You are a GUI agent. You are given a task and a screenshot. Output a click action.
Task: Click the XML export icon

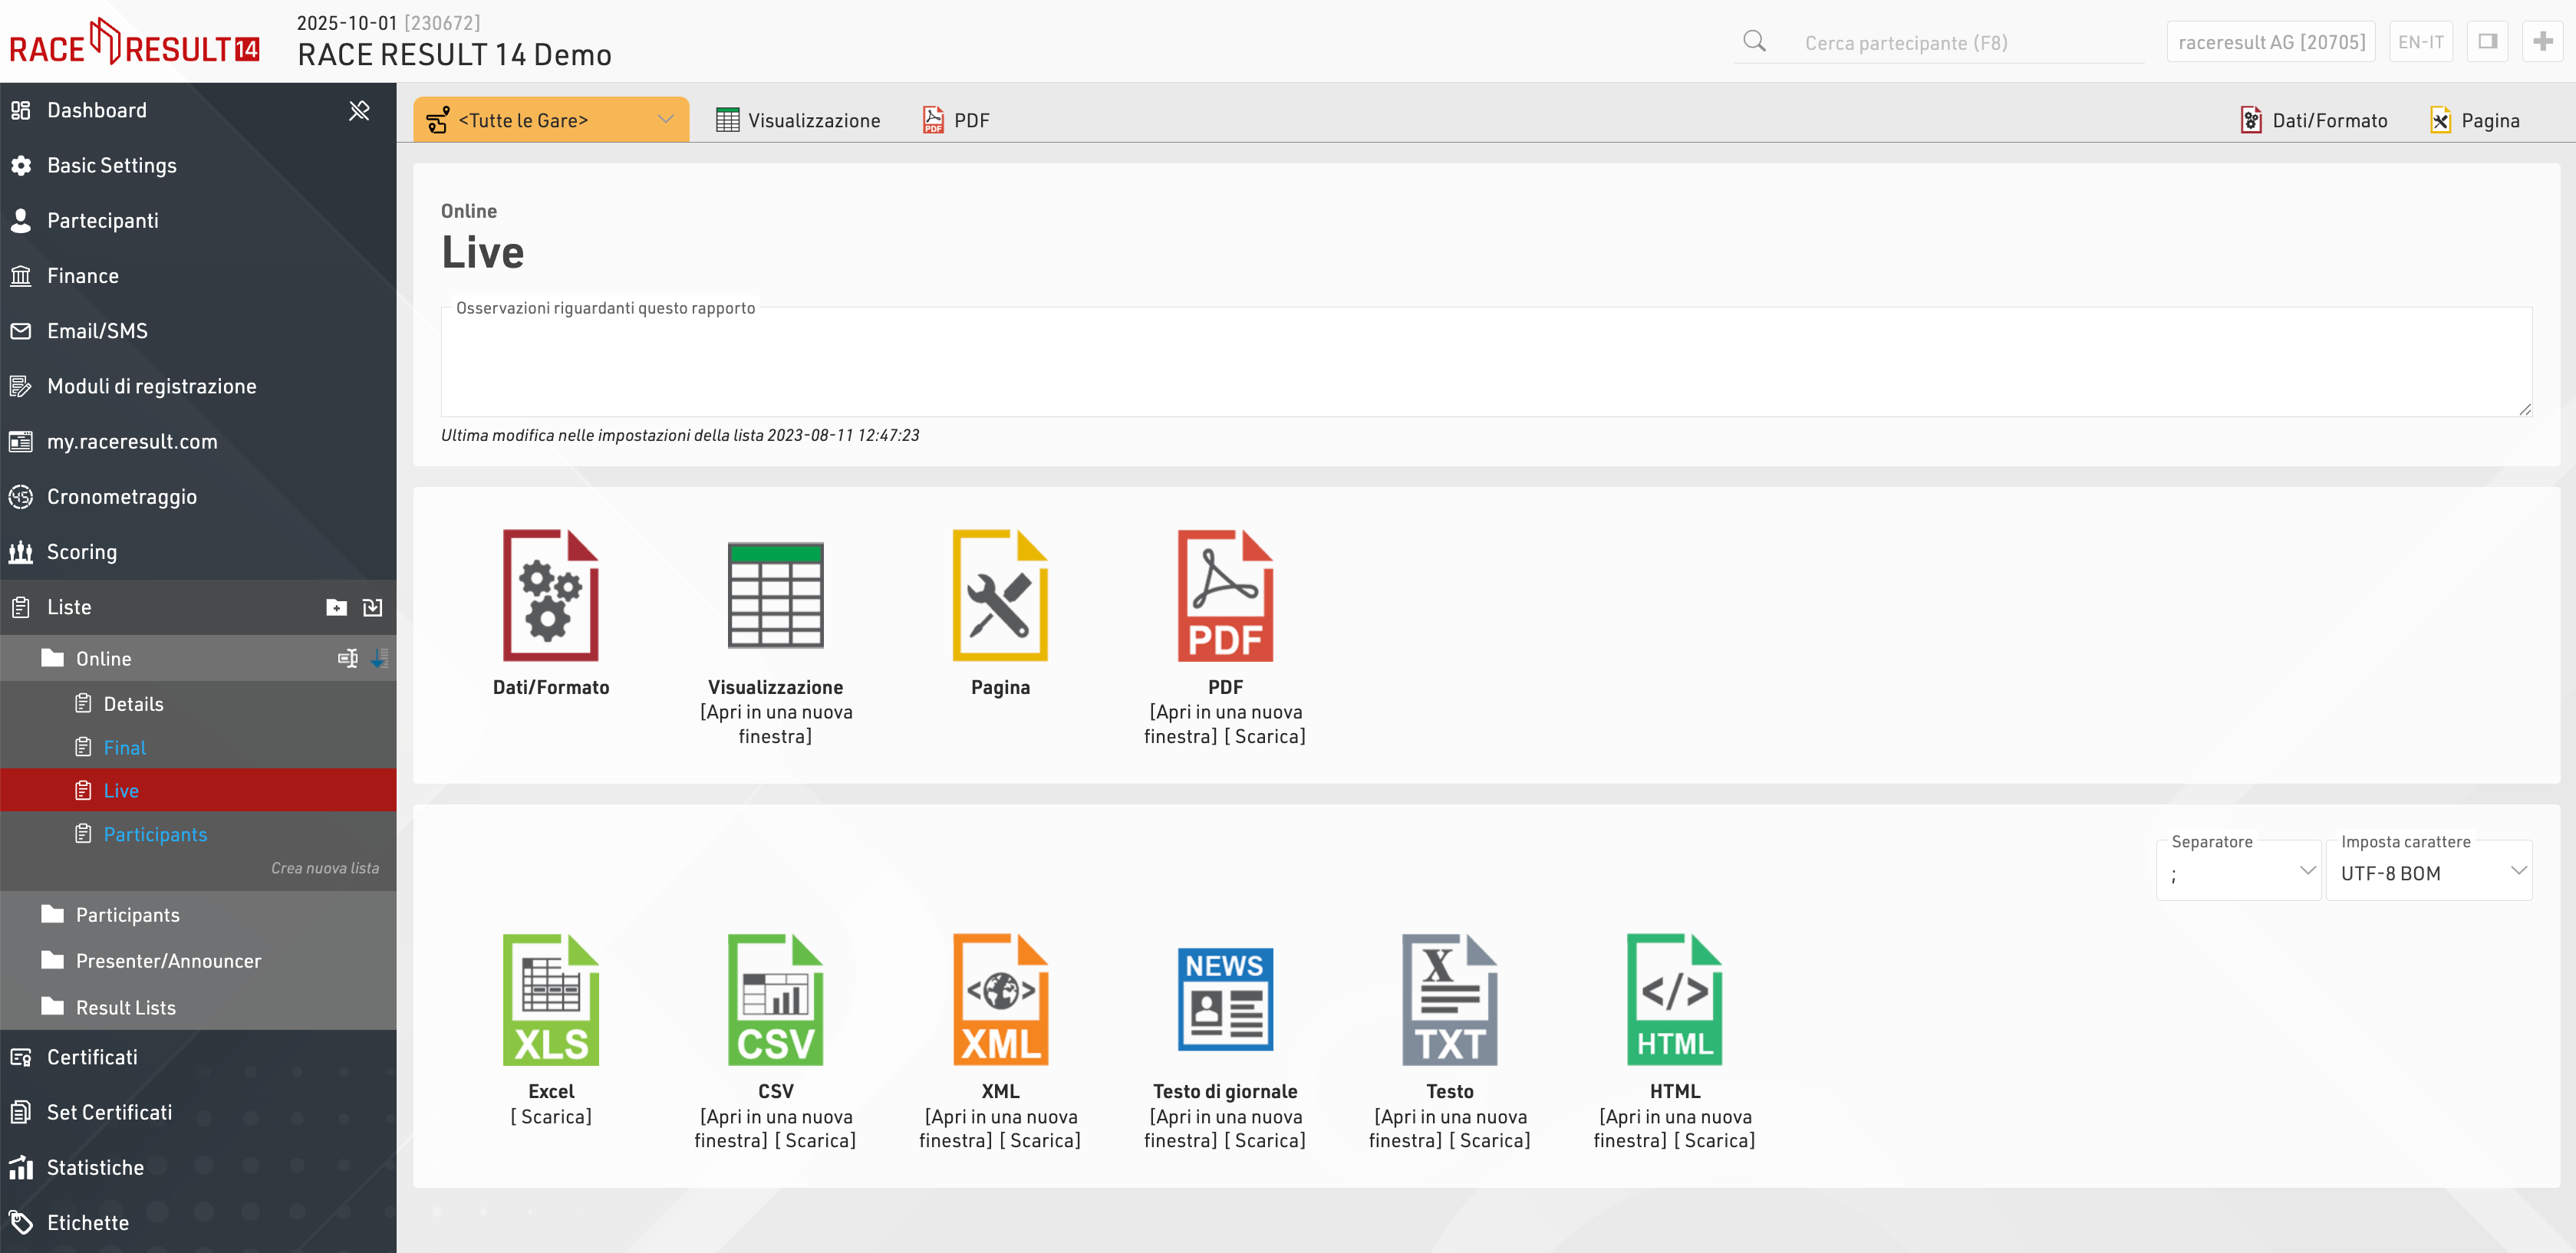pyautogui.click(x=1000, y=999)
